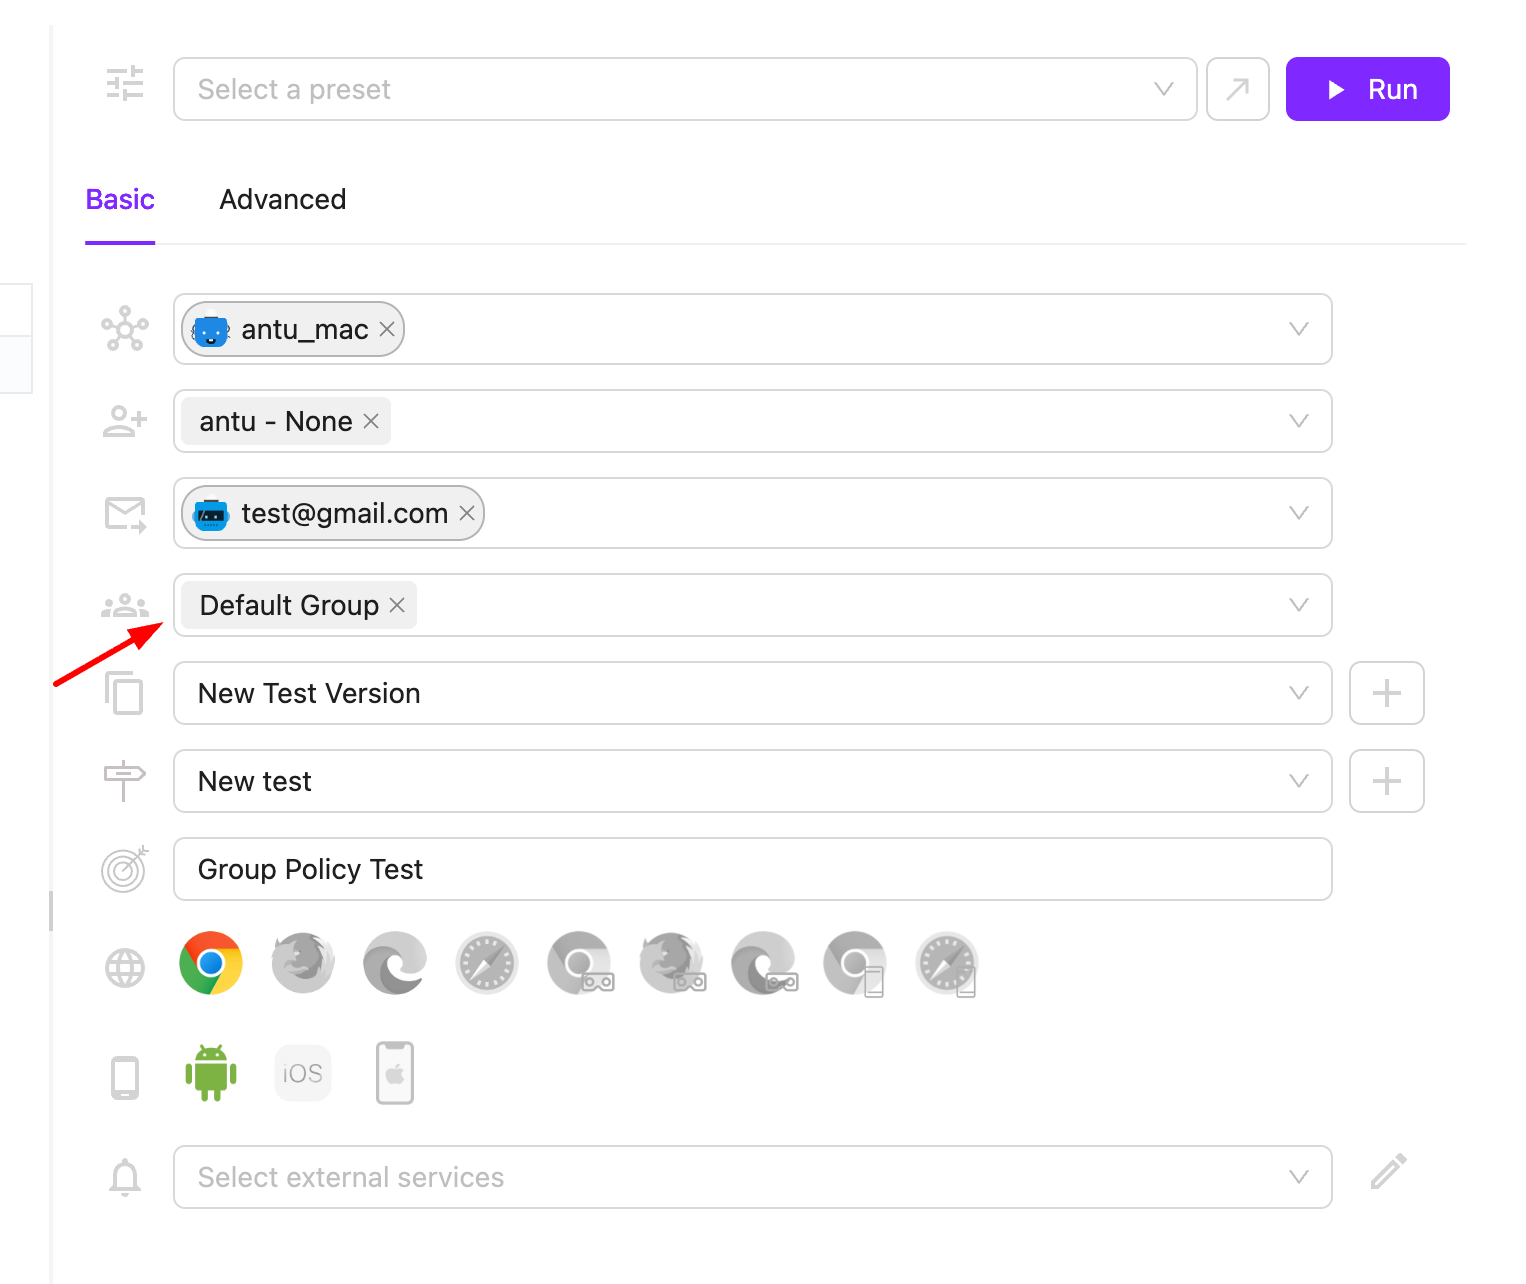Select the Android platform icon

pos(210,1073)
